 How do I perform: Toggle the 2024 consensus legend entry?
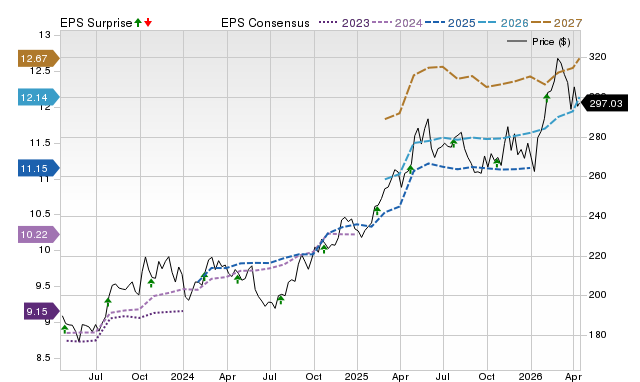[397, 23]
